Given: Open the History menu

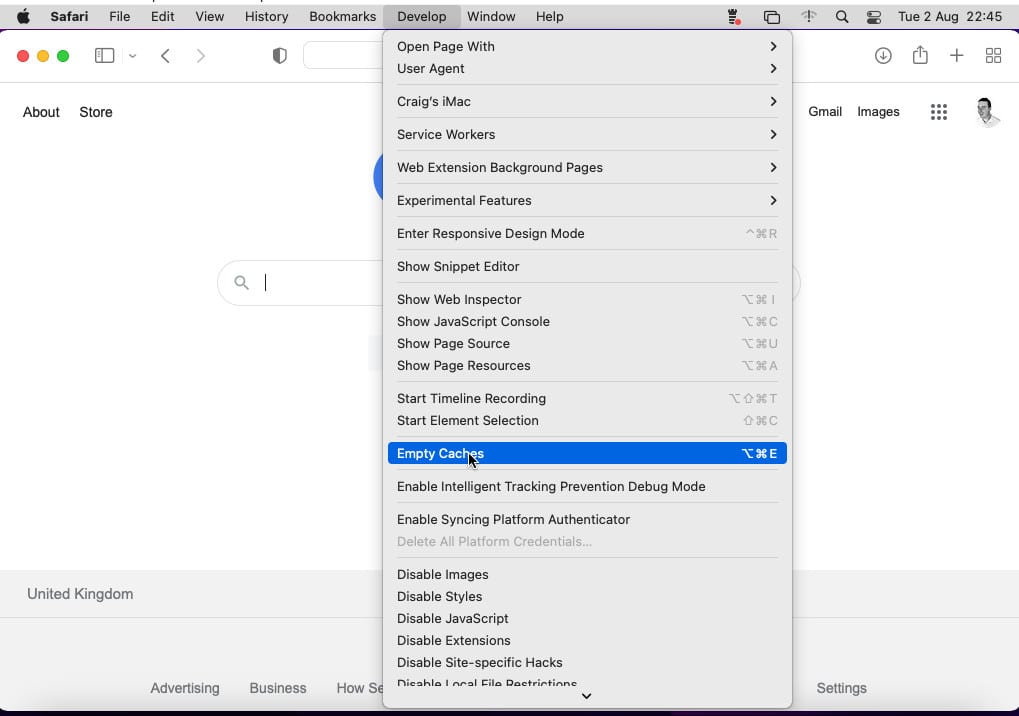Looking at the screenshot, I should coord(266,17).
